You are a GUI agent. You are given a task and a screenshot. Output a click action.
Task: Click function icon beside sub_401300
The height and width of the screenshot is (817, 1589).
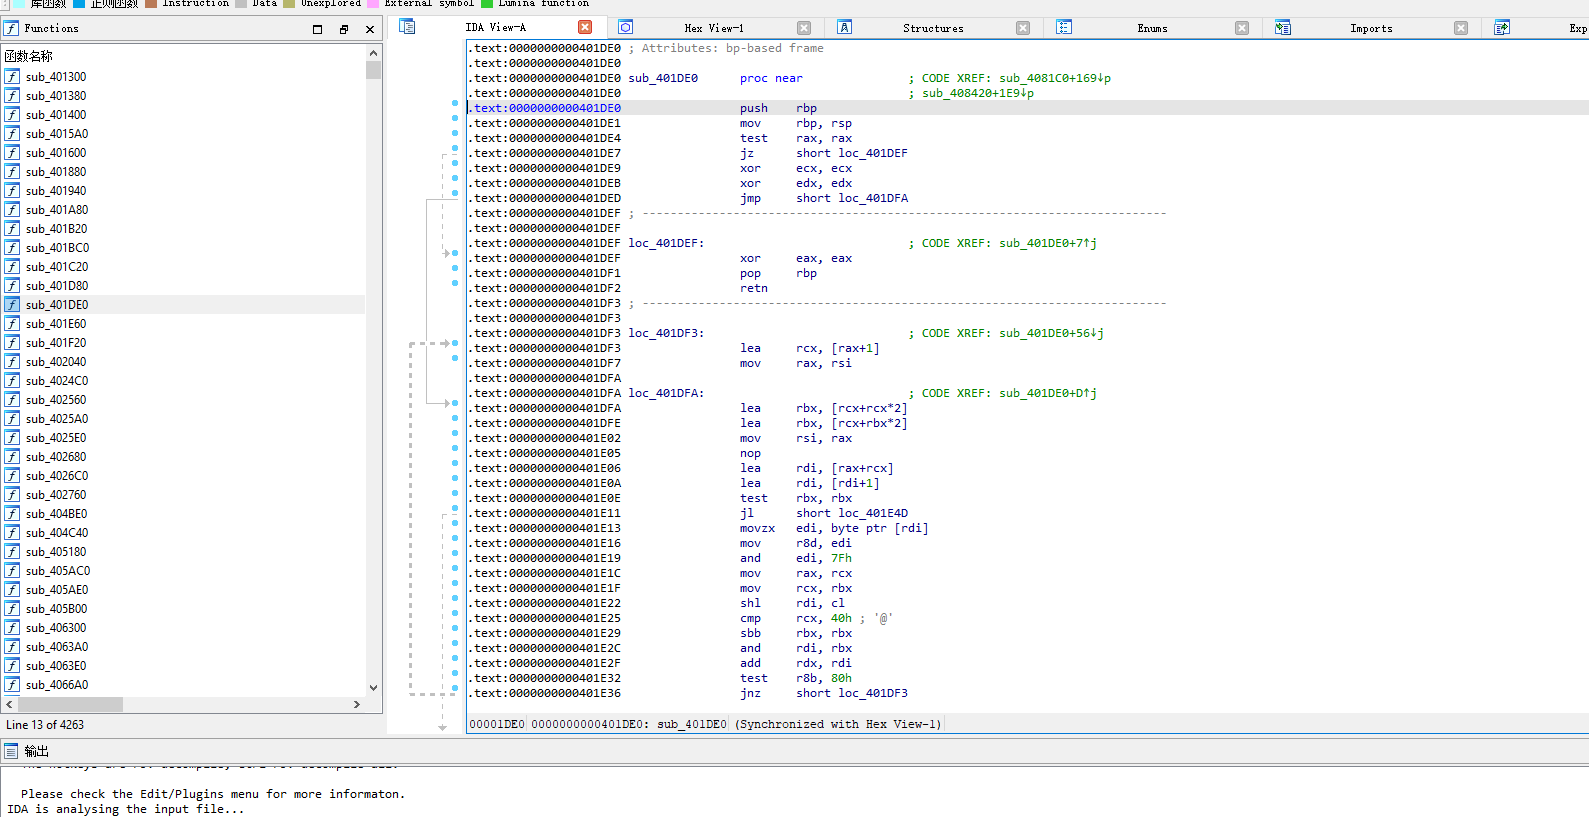12,76
